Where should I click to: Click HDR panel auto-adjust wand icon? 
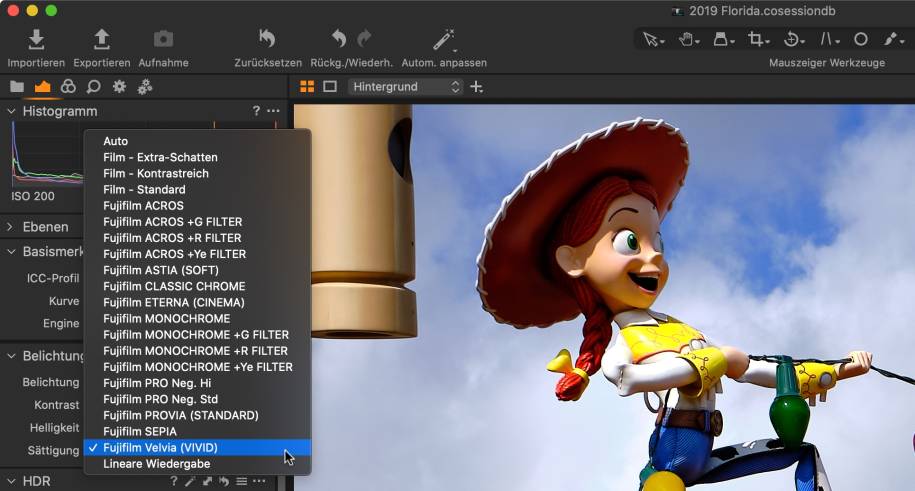[x=190, y=481]
